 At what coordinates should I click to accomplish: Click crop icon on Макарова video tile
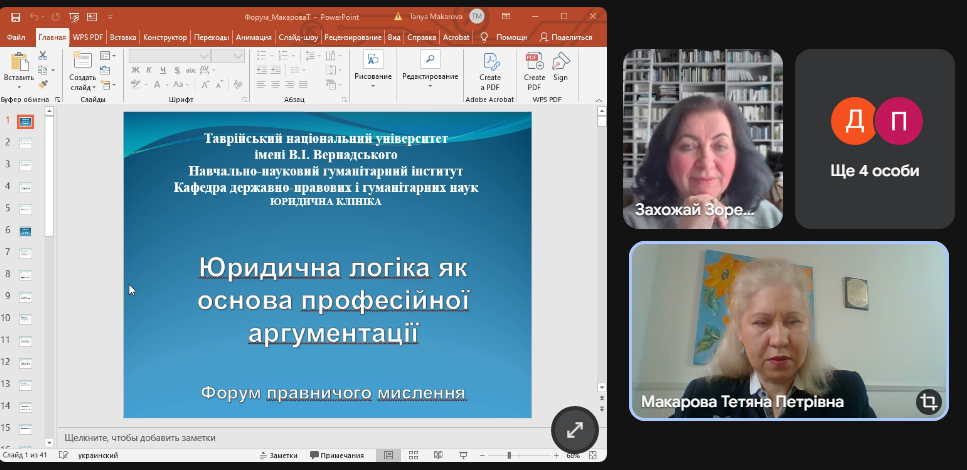(x=927, y=402)
